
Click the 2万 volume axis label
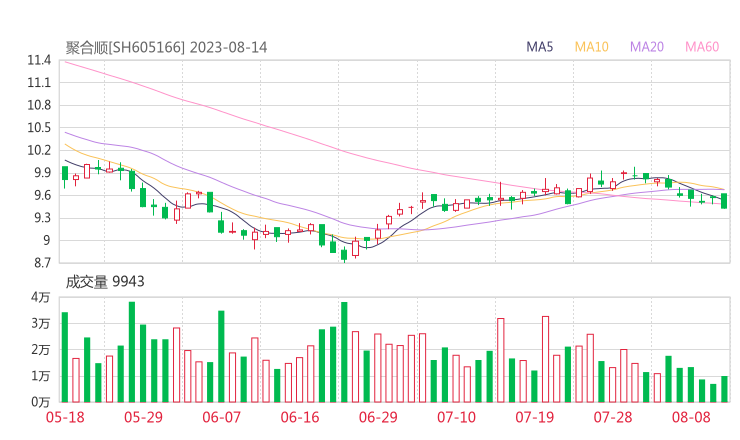41,350
